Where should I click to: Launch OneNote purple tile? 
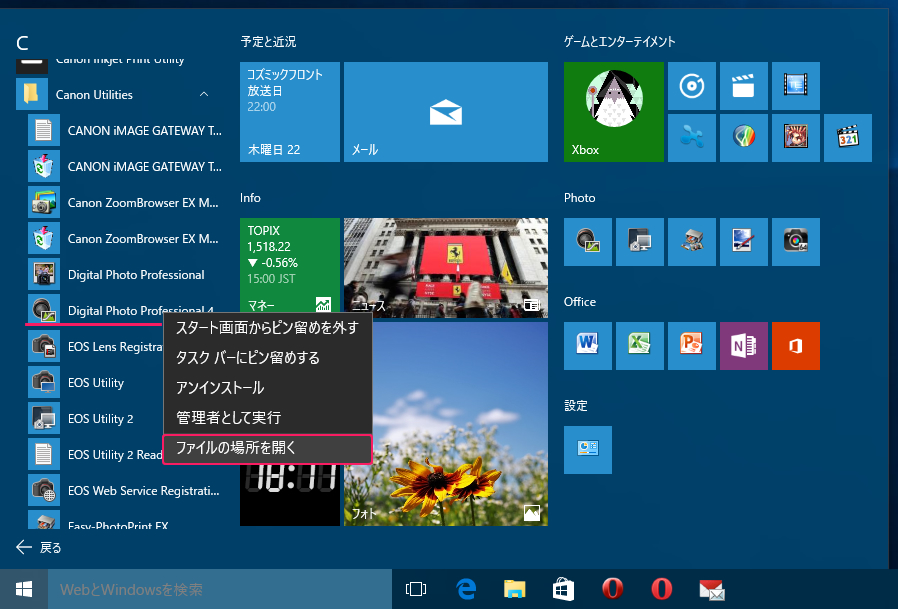(x=743, y=345)
